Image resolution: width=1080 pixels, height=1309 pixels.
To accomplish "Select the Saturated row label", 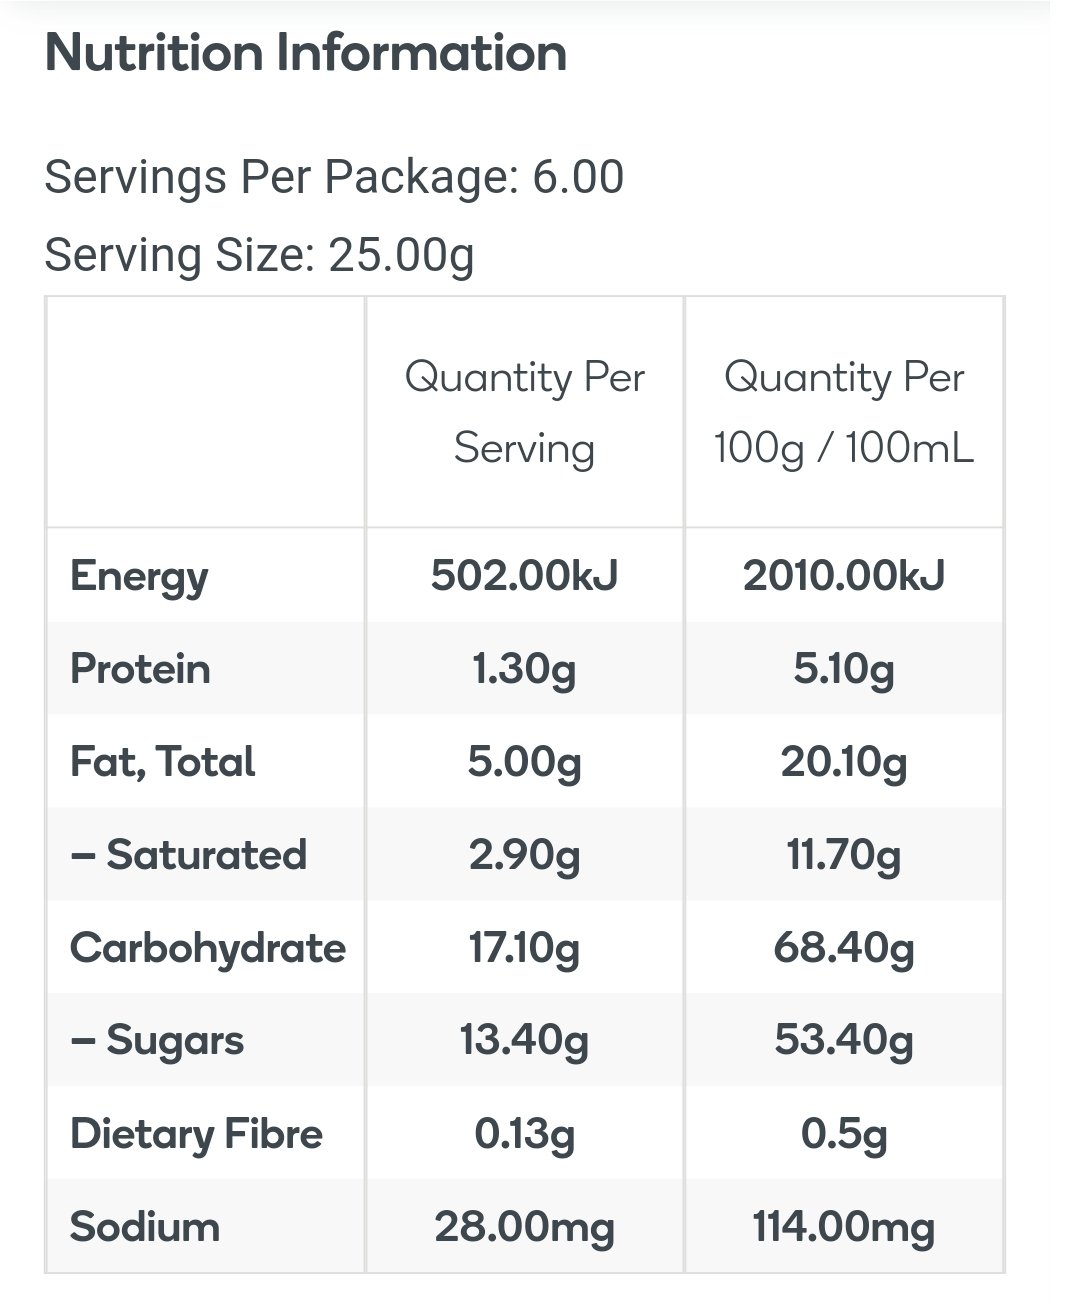I will [188, 855].
